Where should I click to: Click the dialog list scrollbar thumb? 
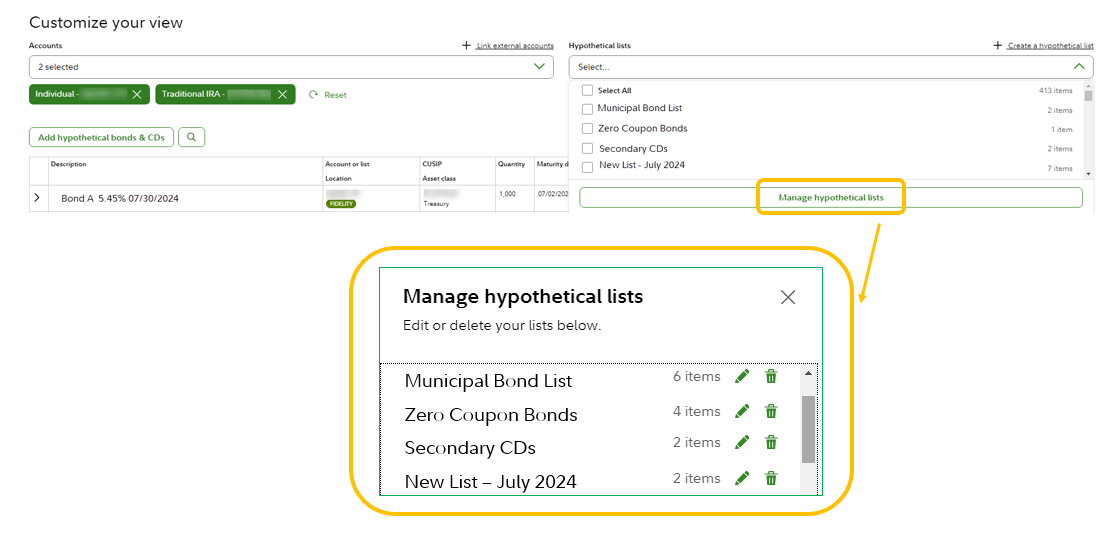point(808,427)
